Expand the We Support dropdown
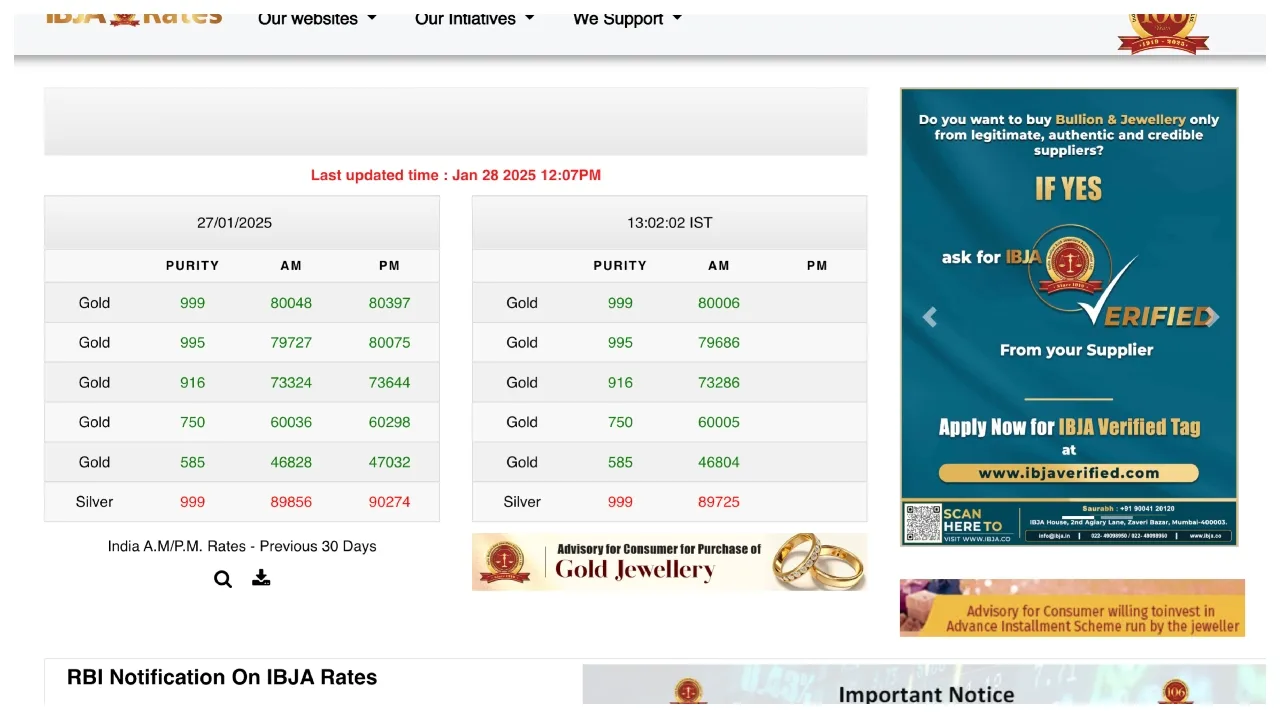Image resolution: width=1280 pixels, height=718 pixels. (627, 19)
